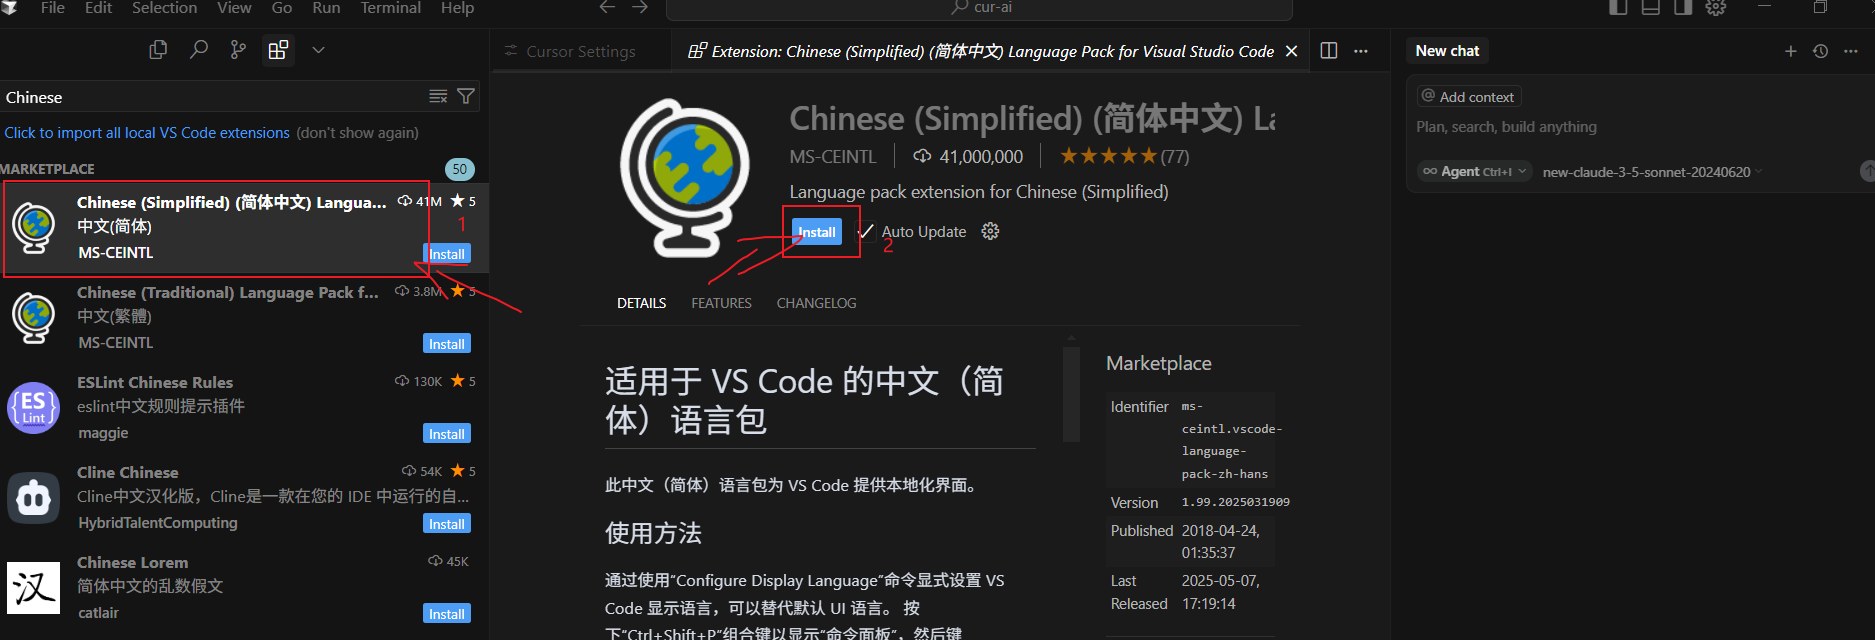Screen dimensions: 1875x640
Task: Open the Explorer view icon
Action: click(158, 49)
